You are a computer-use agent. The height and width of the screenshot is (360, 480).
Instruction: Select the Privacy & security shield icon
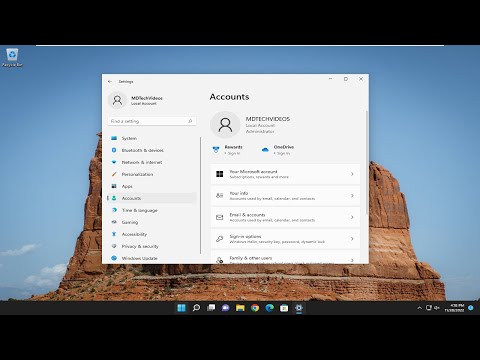pos(114,246)
